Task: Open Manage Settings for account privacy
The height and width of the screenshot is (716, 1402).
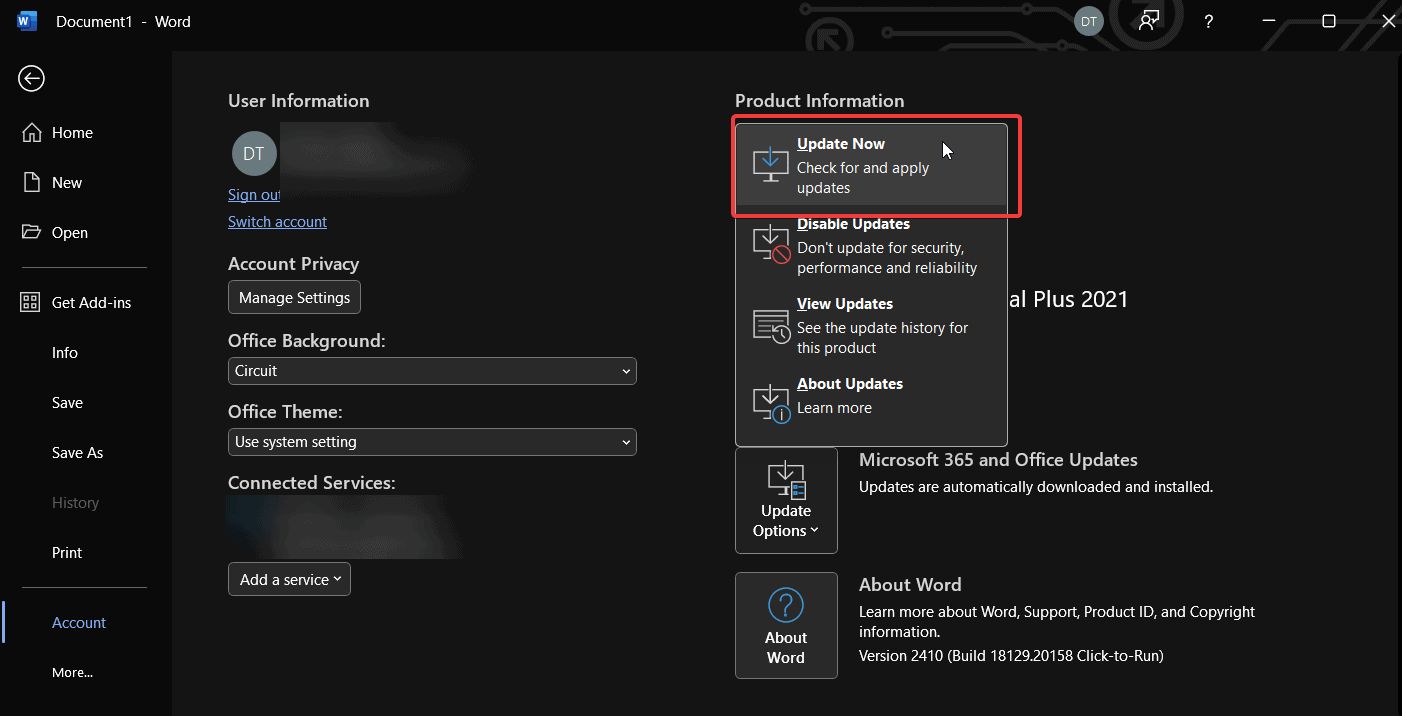Action: (x=294, y=297)
